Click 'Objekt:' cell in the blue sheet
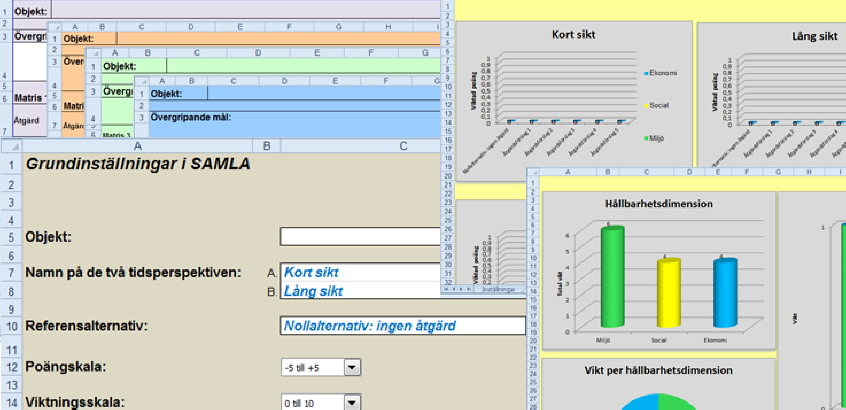The width and height of the screenshot is (846, 410). pyautogui.click(x=166, y=93)
